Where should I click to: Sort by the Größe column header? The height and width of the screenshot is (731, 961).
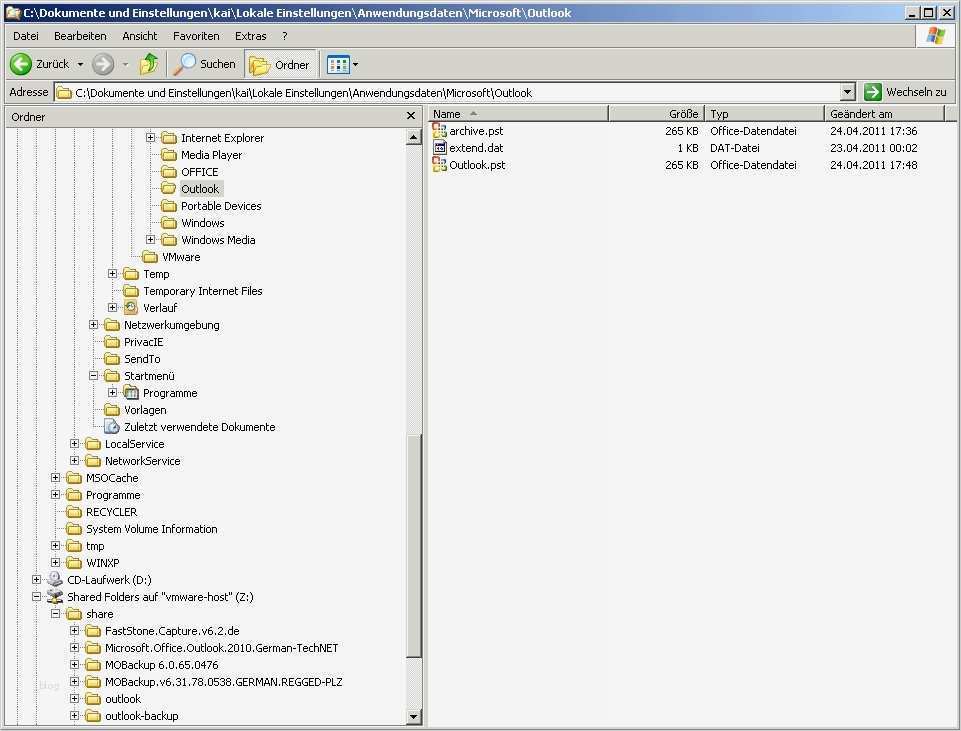point(656,114)
